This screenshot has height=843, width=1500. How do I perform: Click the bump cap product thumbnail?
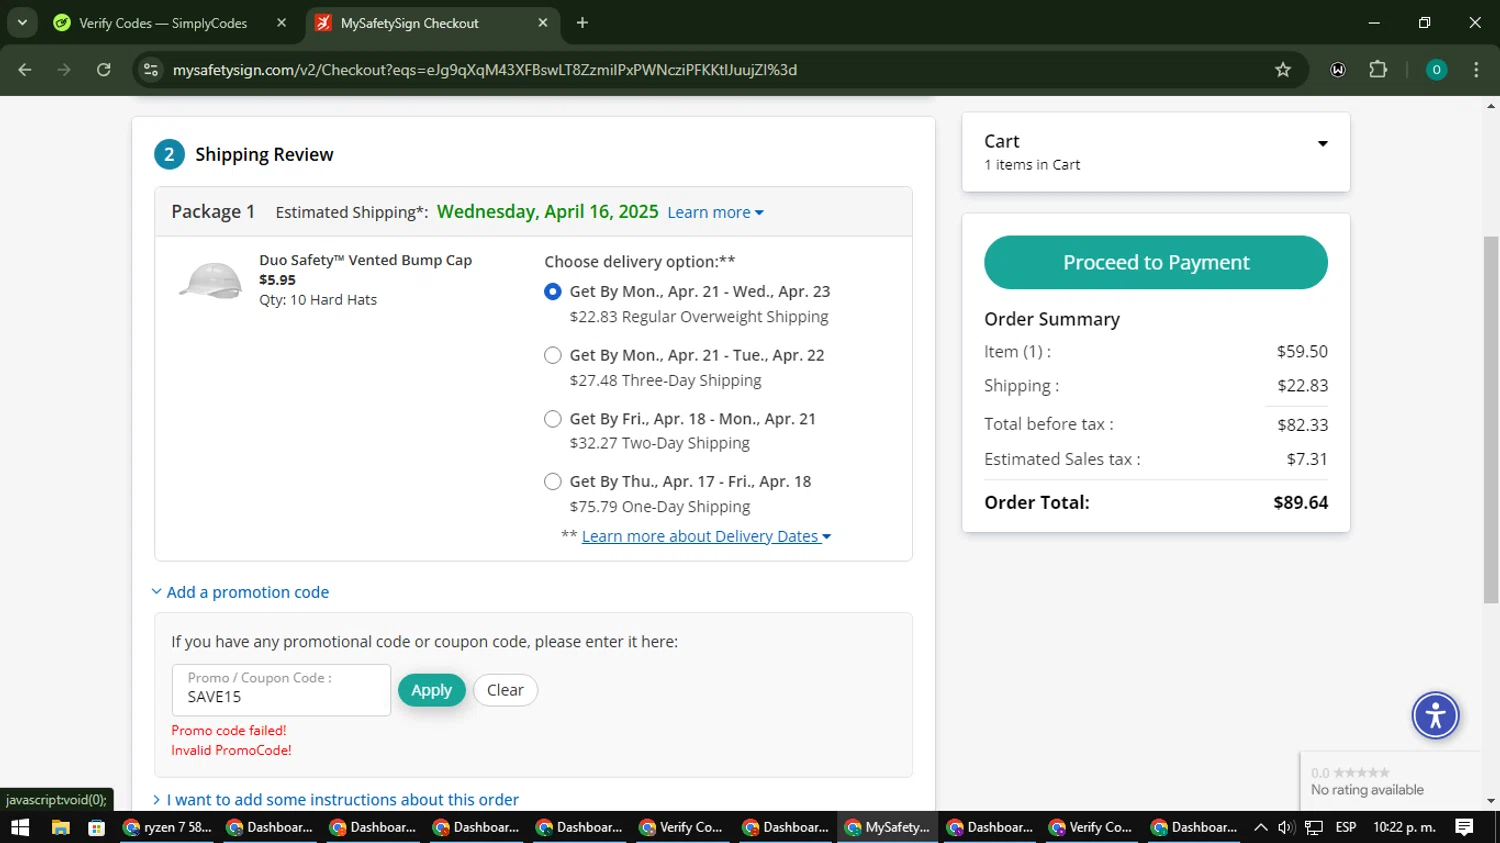211,281
